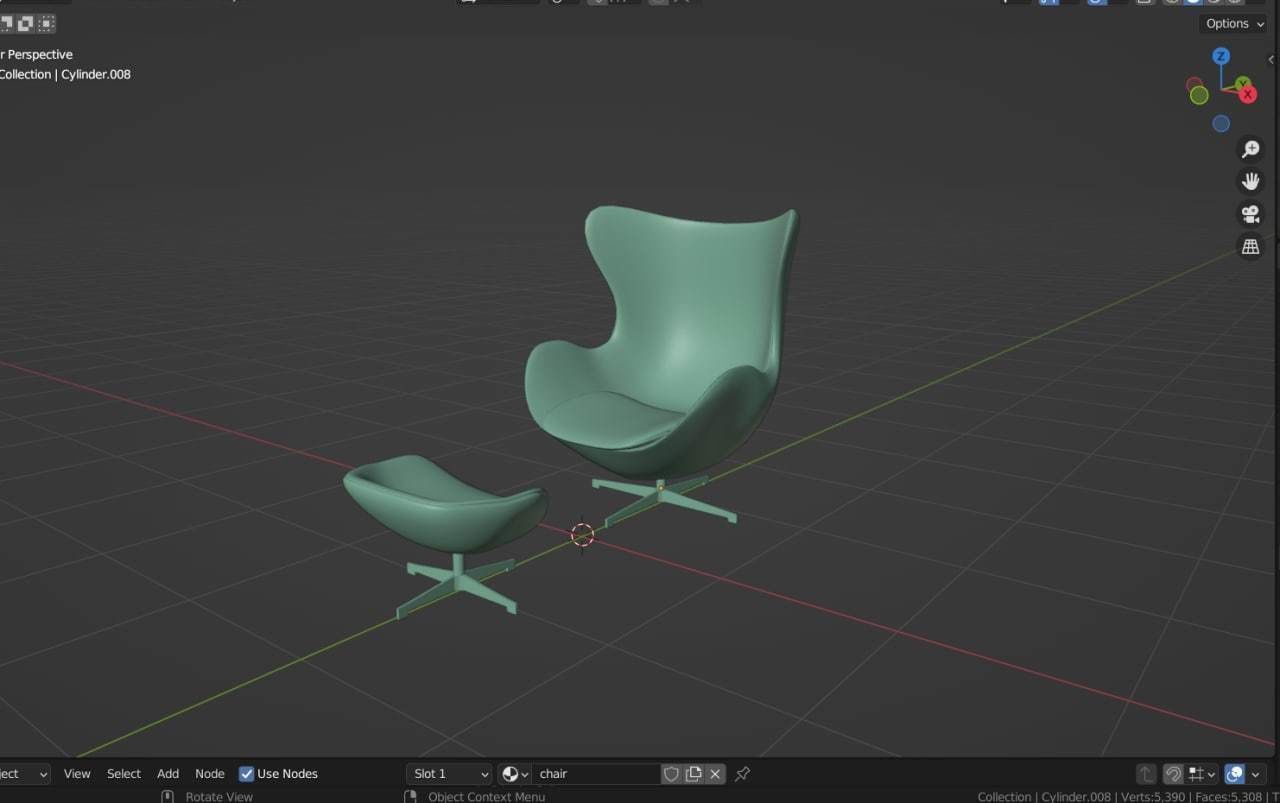Viewport: 1280px width, 803px height.
Task: Click the negative Y green circle on gizmo
Action: 1199,95
